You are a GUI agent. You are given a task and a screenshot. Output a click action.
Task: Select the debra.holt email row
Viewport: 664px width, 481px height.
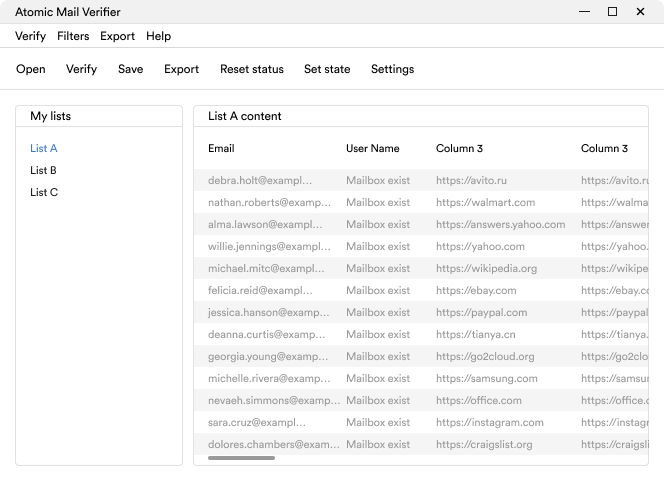(x=260, y=181)
